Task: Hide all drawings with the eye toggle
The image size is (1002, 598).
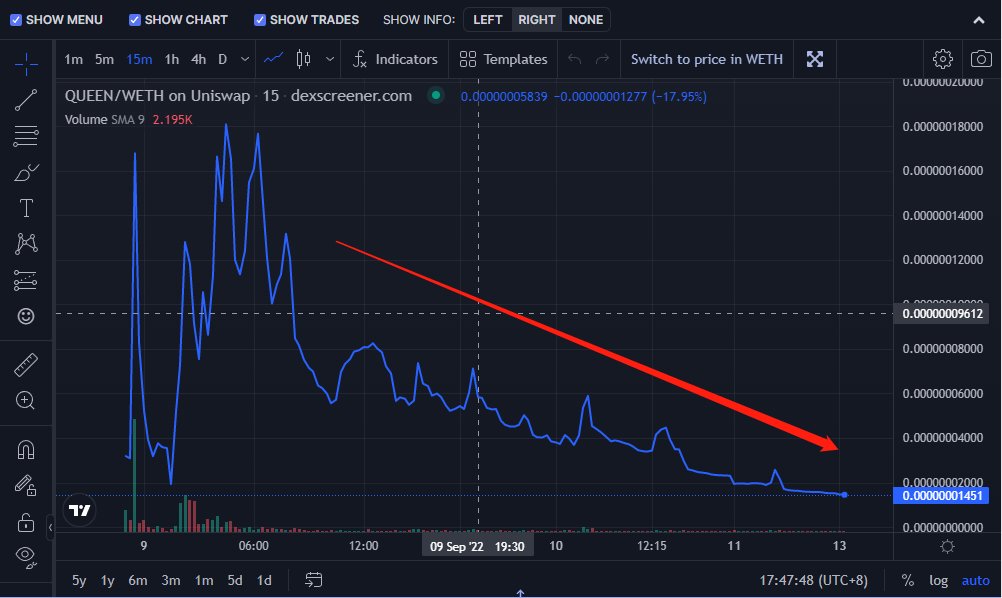Action: (x=27, y=557)
